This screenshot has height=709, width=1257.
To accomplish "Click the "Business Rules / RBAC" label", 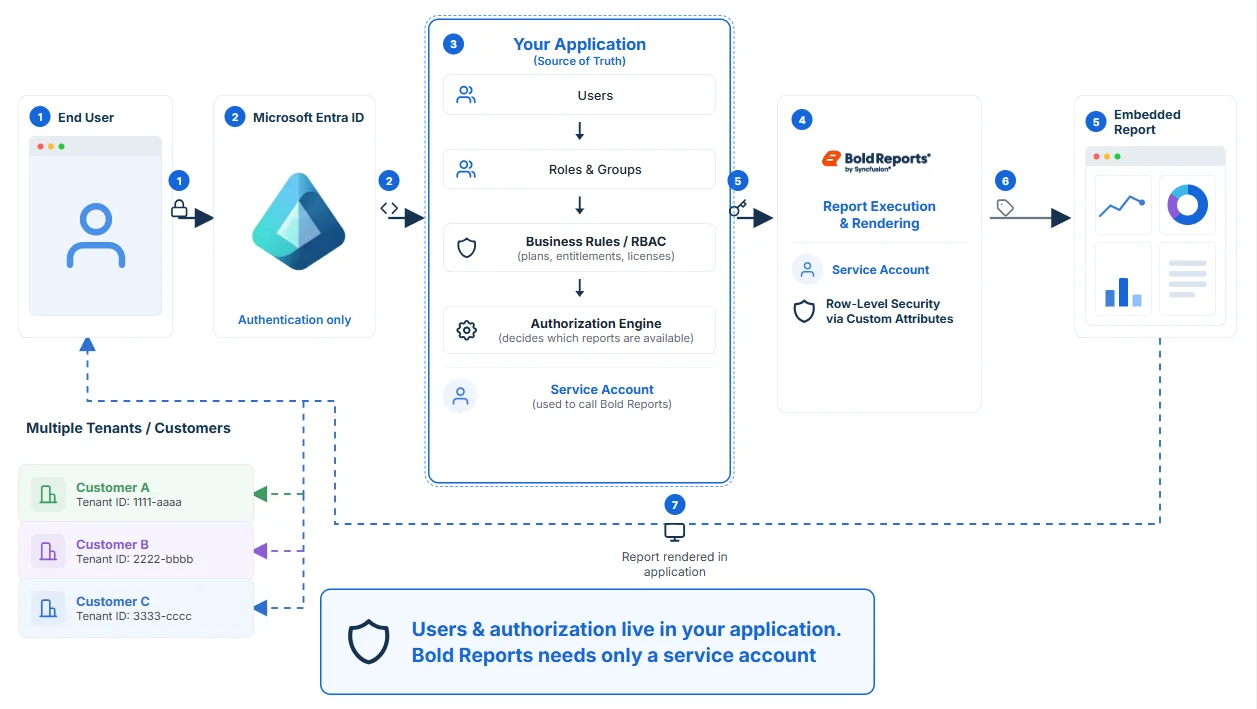I will click(596, 241).
